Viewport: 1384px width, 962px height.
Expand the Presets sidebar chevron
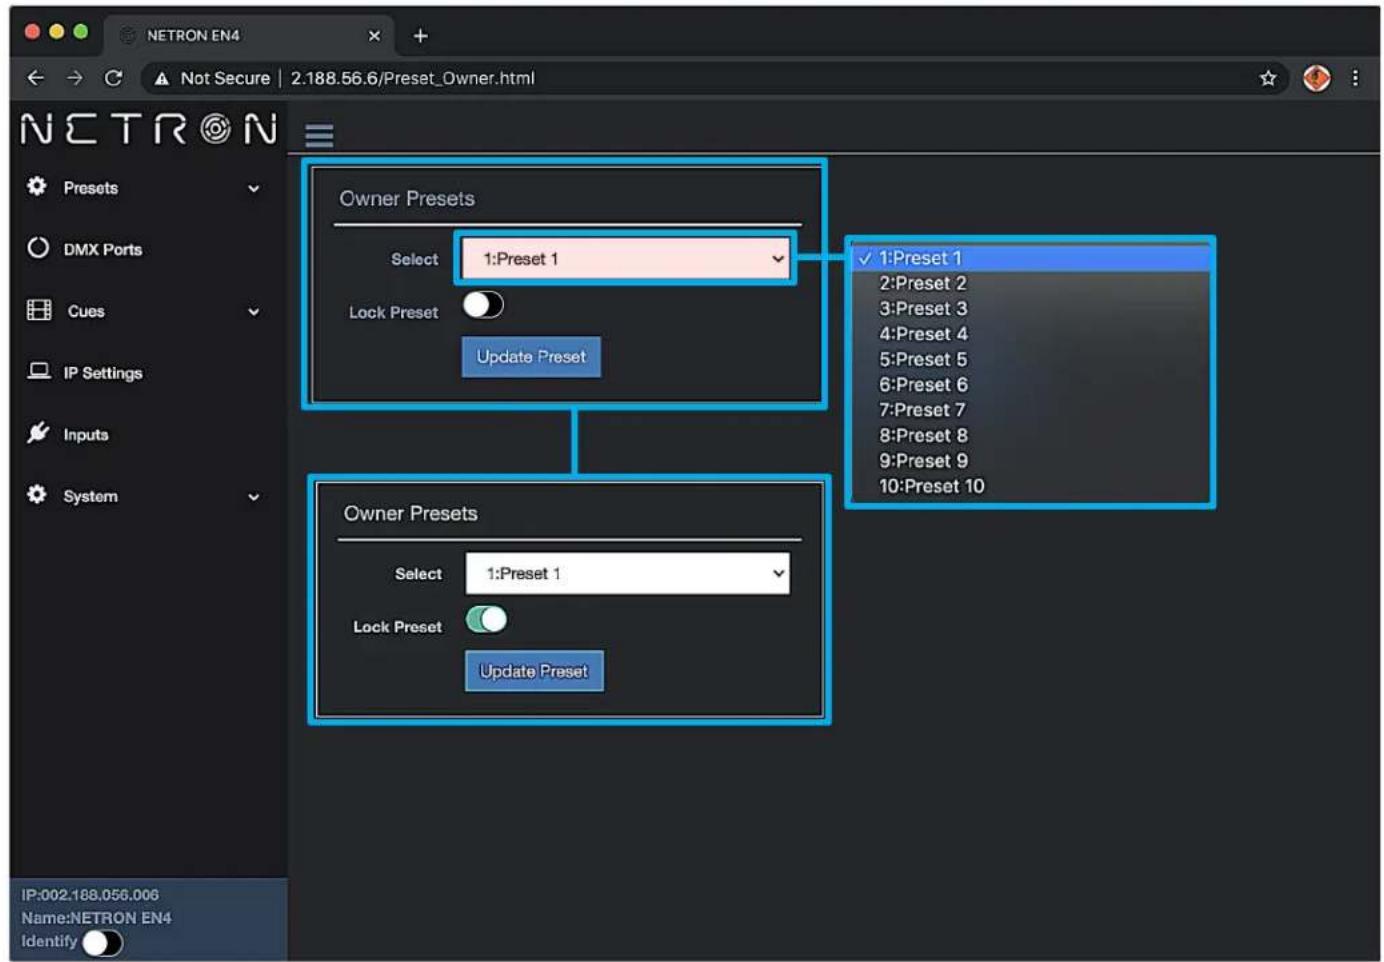click(x=254, y=188)
